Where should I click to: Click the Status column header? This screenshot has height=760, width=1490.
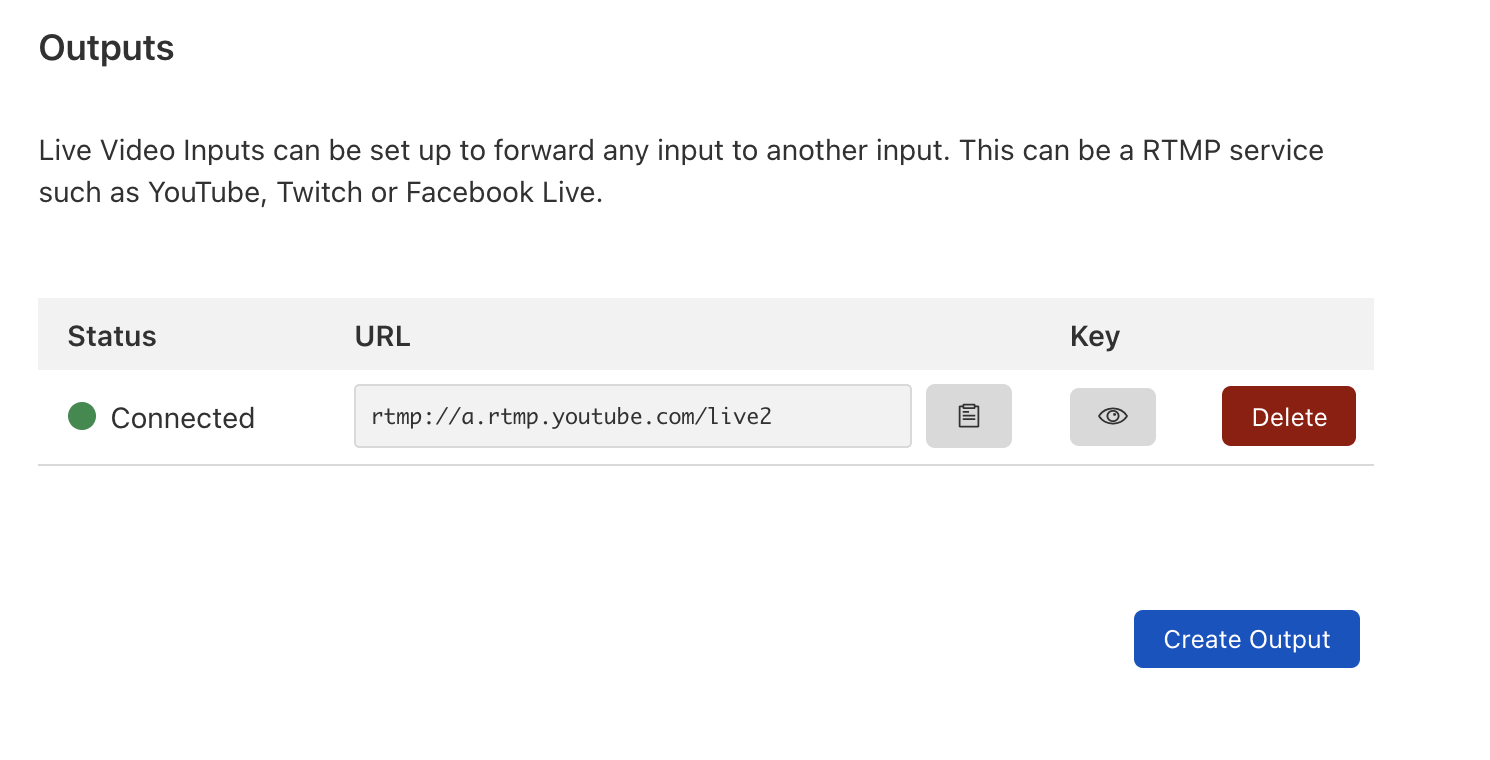point(112,336)
